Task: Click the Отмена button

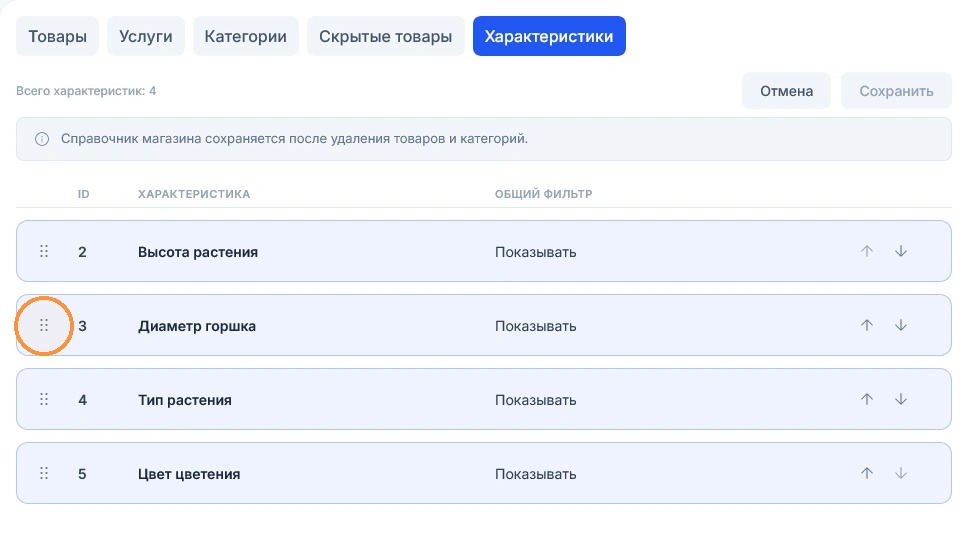Action: click(786, 91)
